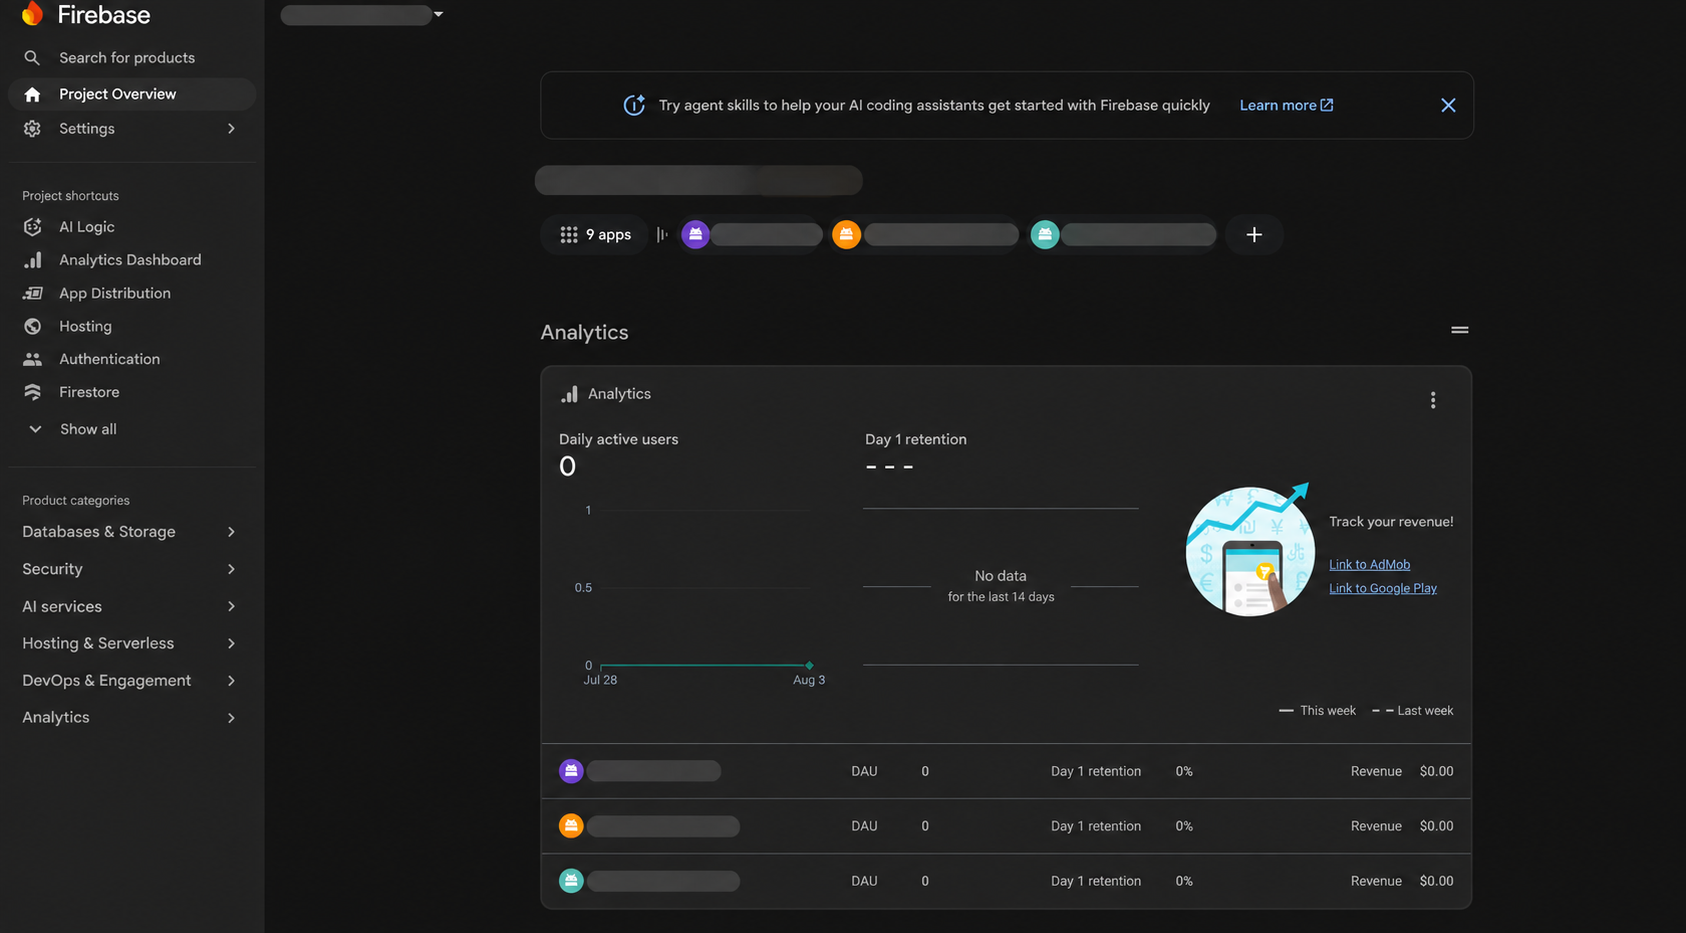The width and height of the screenshot is (1686, 933).
Task: Click the Analytics card bar-chart icon
Action: (569, 394)
